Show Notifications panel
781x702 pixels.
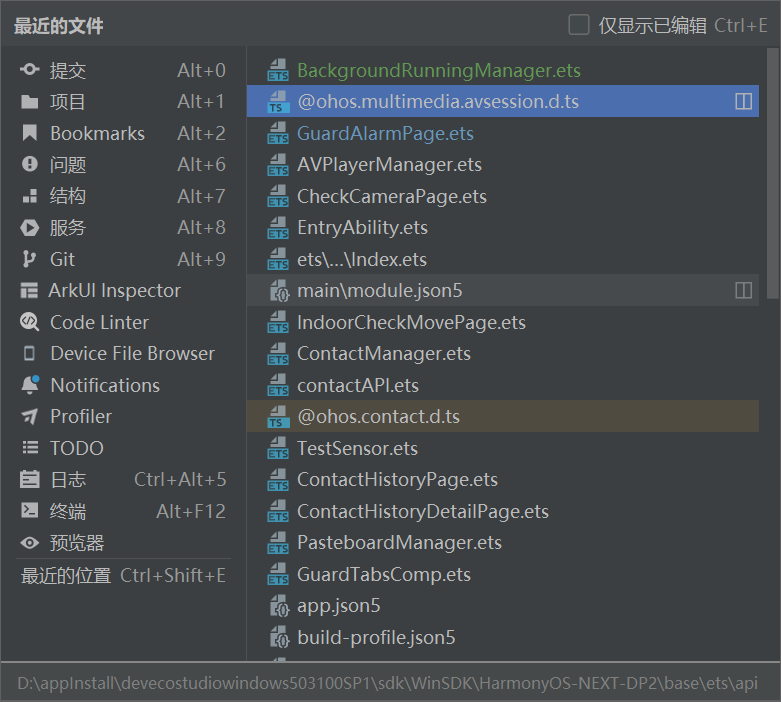click(123, 385)
